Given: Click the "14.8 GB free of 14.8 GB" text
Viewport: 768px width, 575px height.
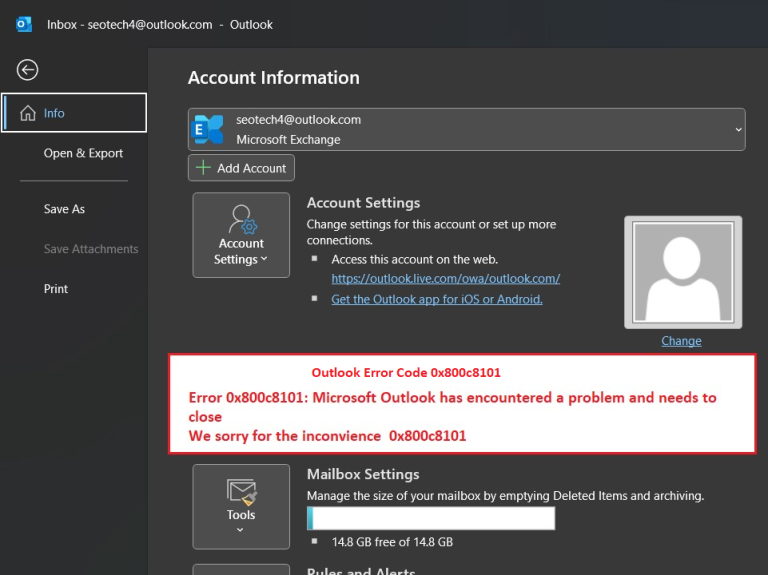Looking at the screenshot, I should coord(392,542).
